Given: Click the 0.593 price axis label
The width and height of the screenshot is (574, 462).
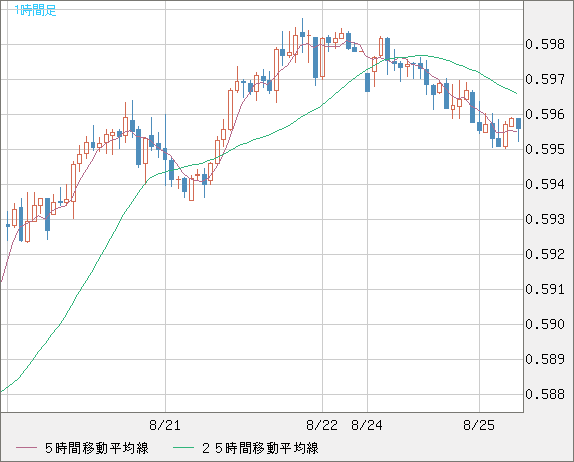Looking at the screenshot, I should (545, 219).
